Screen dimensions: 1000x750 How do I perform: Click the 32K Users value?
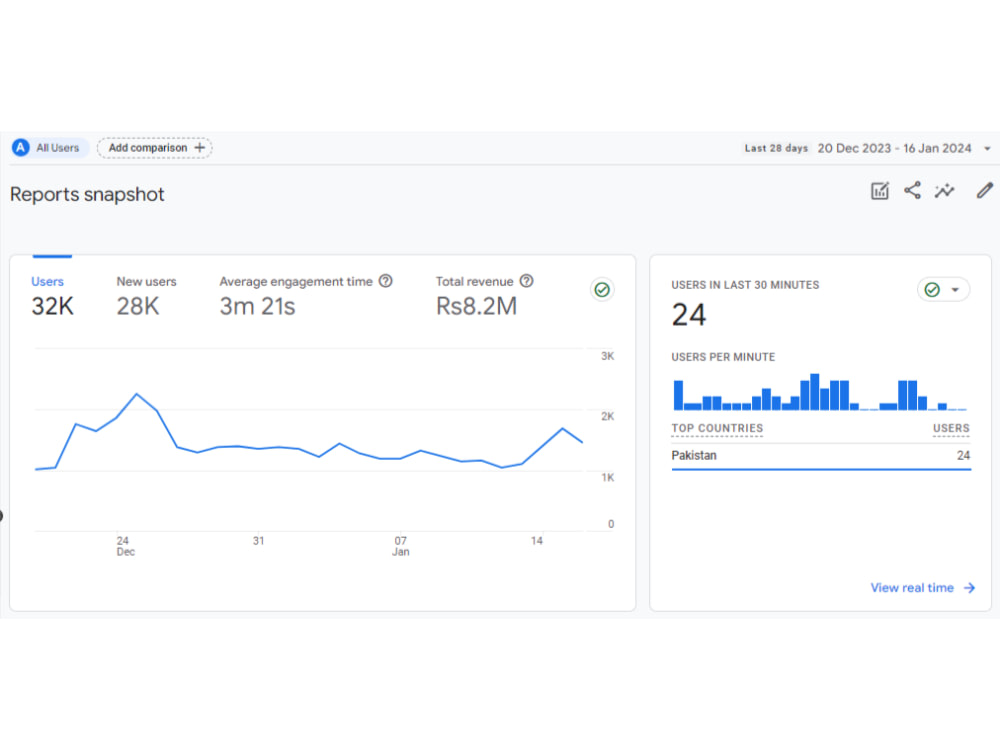(x=52, y=307)
